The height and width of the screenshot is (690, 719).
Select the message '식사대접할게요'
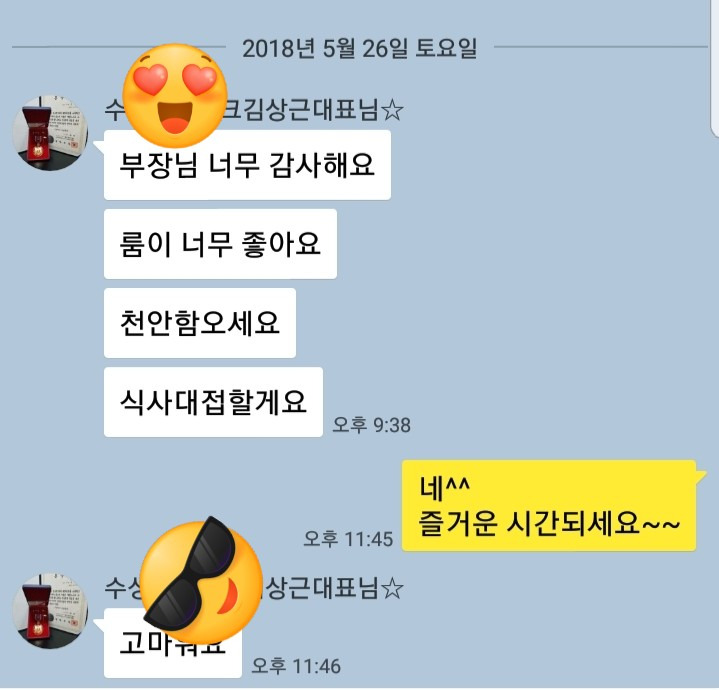tap(213, 402)
